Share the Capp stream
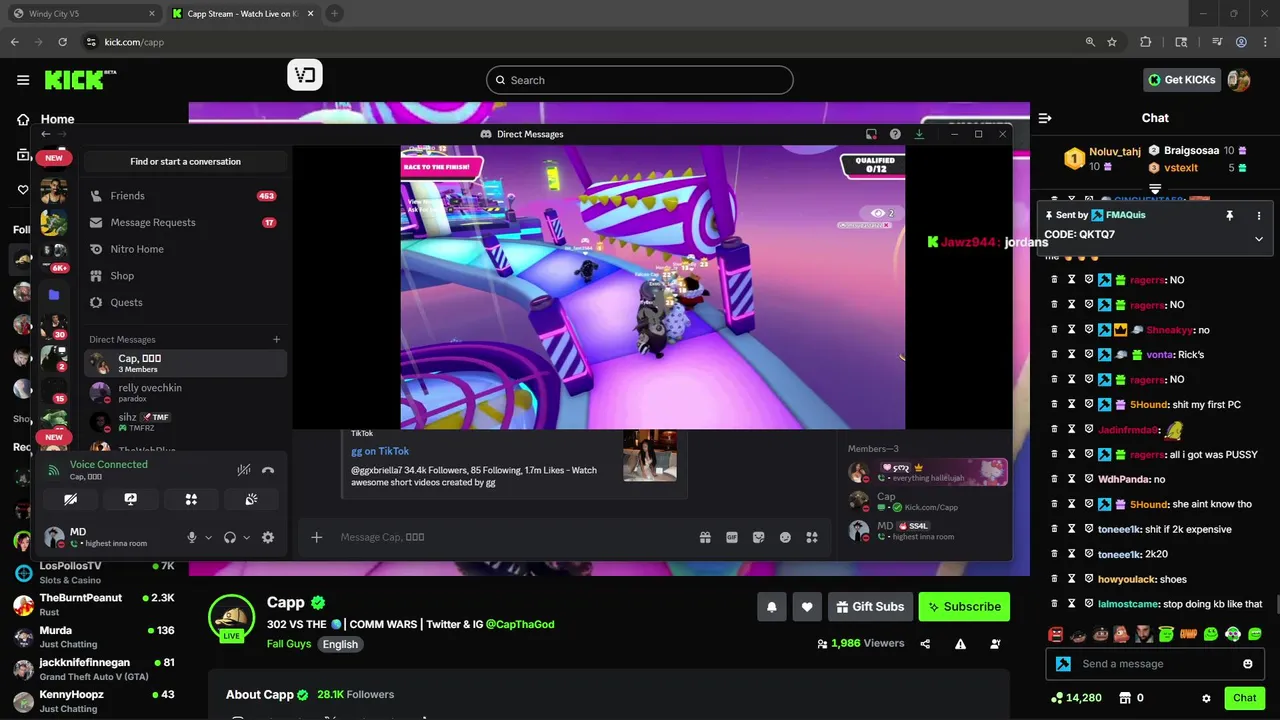 pos(925,644)
